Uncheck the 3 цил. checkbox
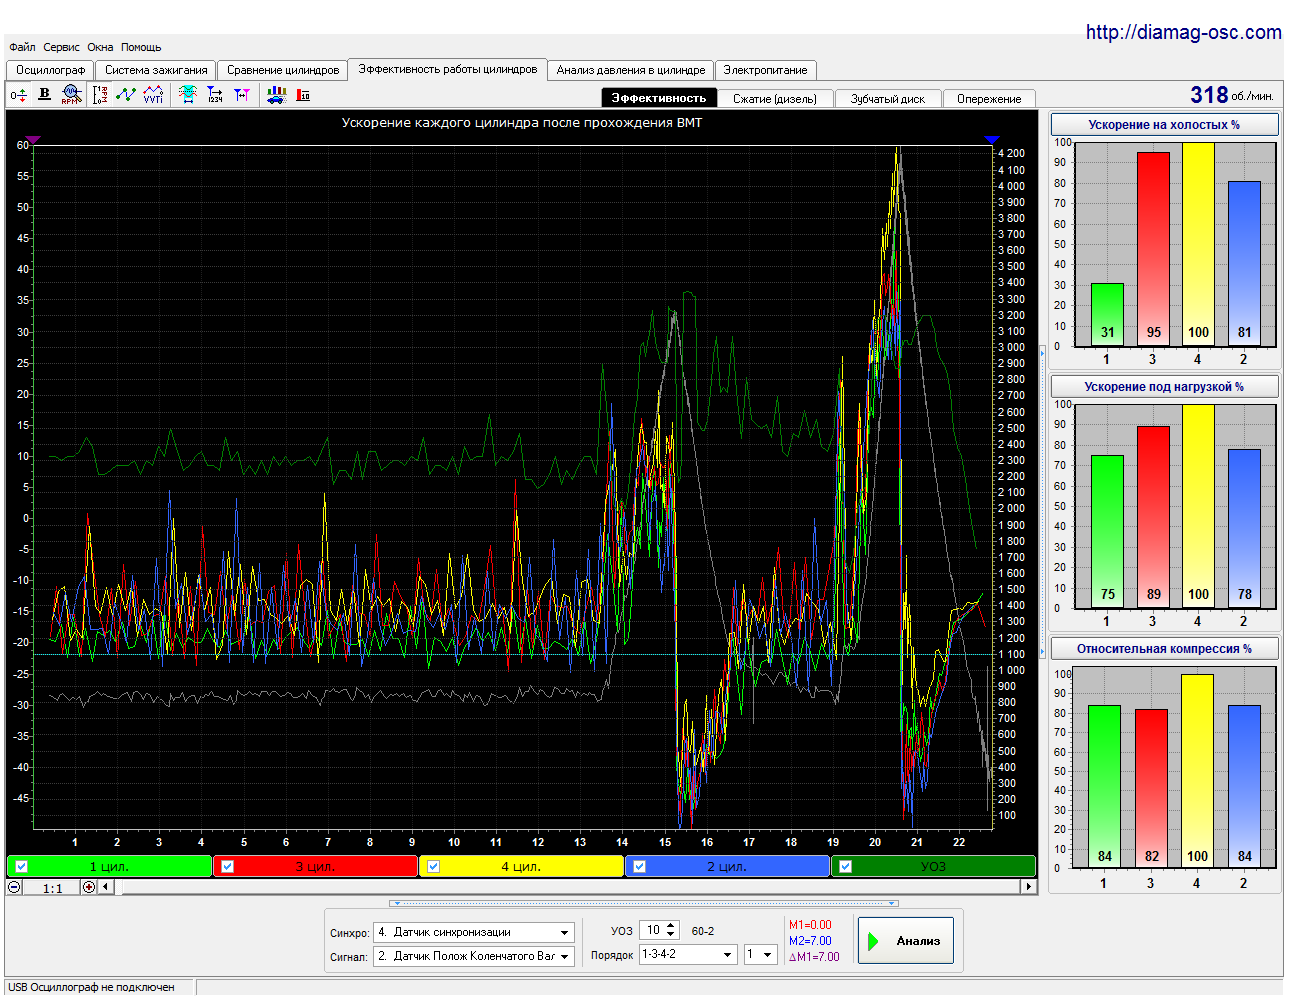 click(228, 867)
